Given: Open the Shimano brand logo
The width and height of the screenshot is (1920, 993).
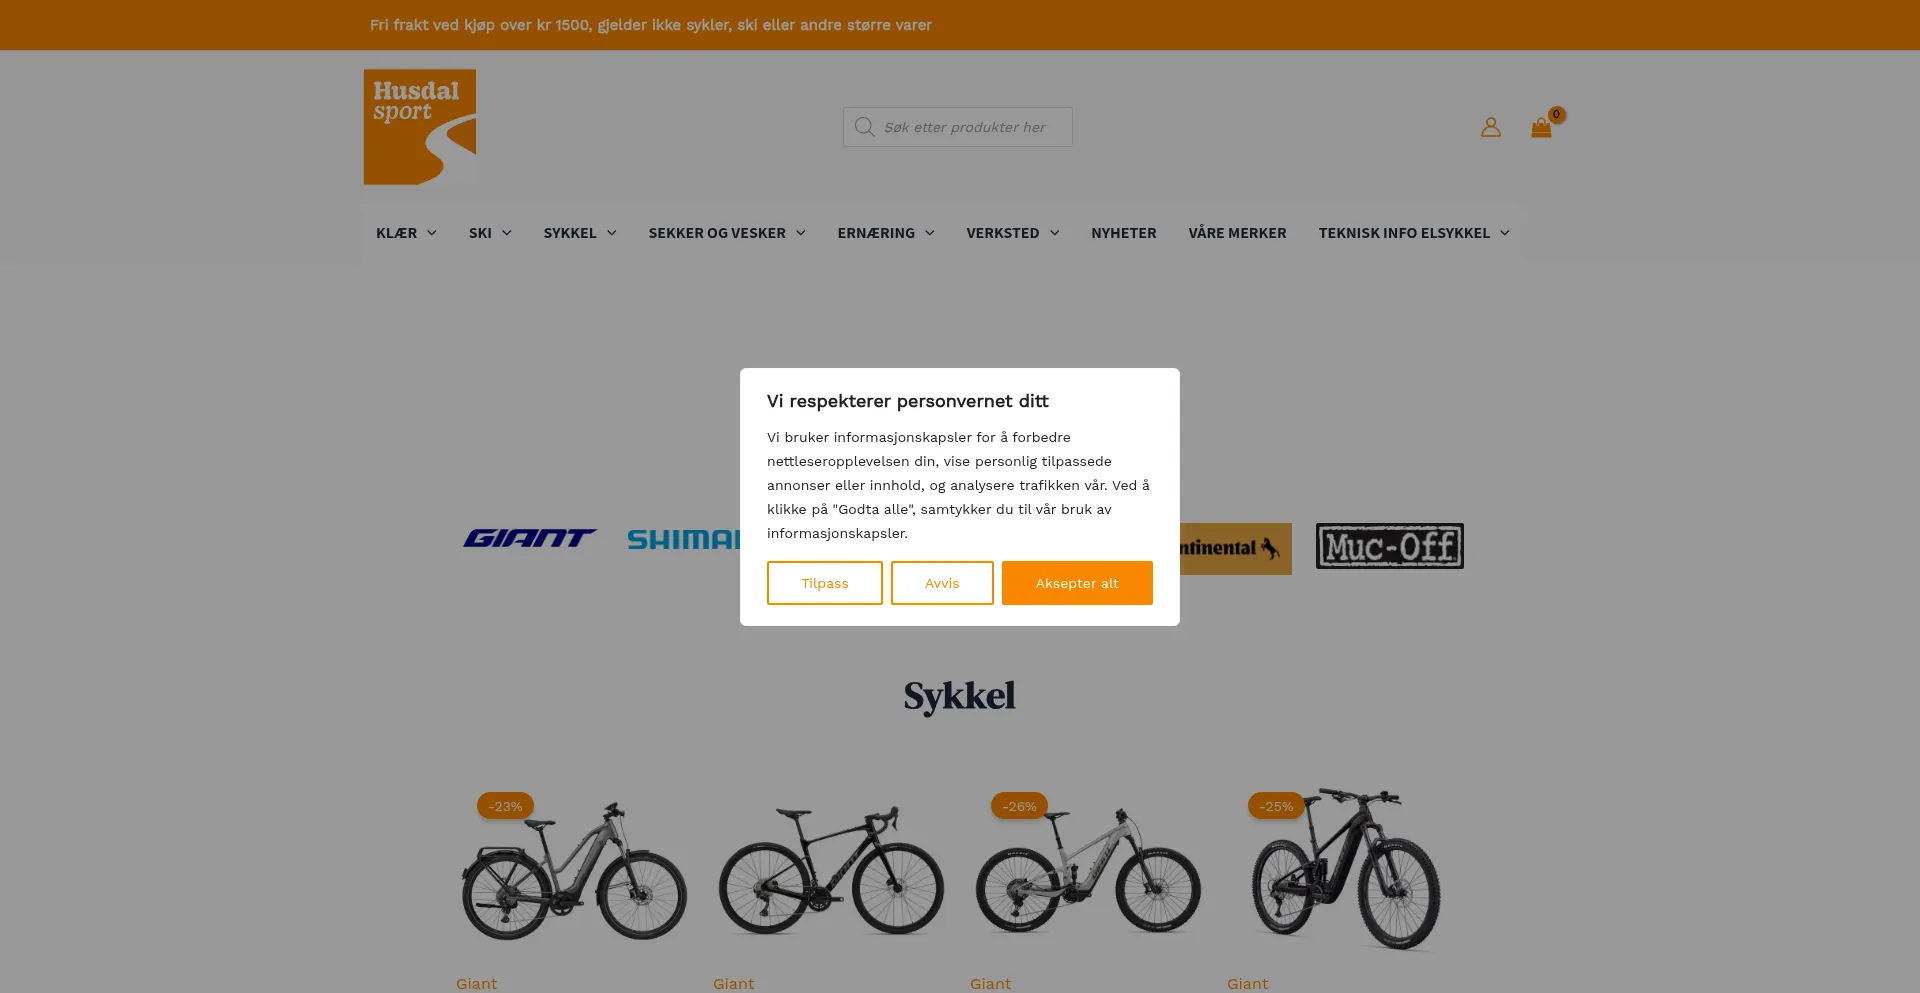Looking at the screenshot, I should (x=684, y=540).
